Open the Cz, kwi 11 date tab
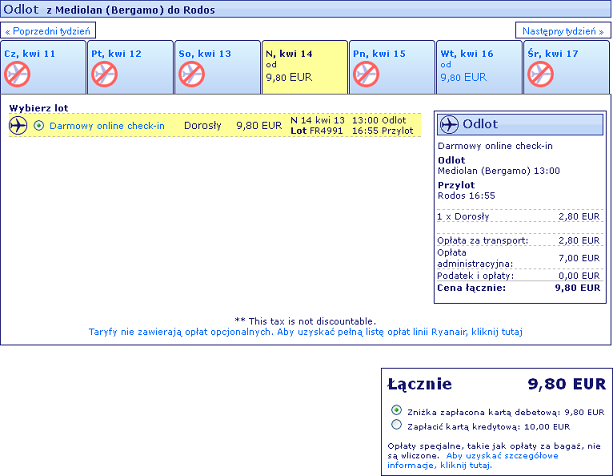 click(43, 67)
